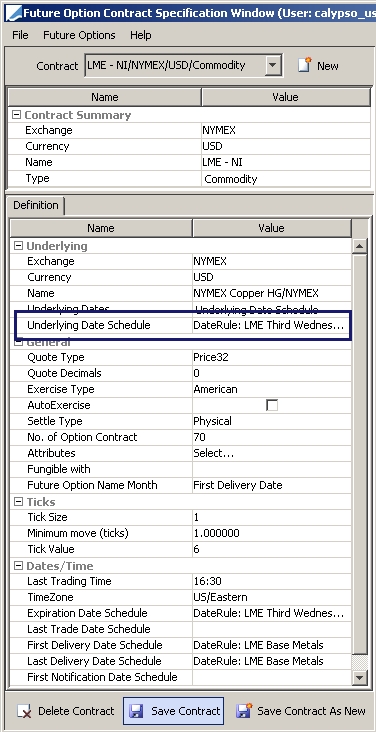Click the scrollbar up arrow

359,246
